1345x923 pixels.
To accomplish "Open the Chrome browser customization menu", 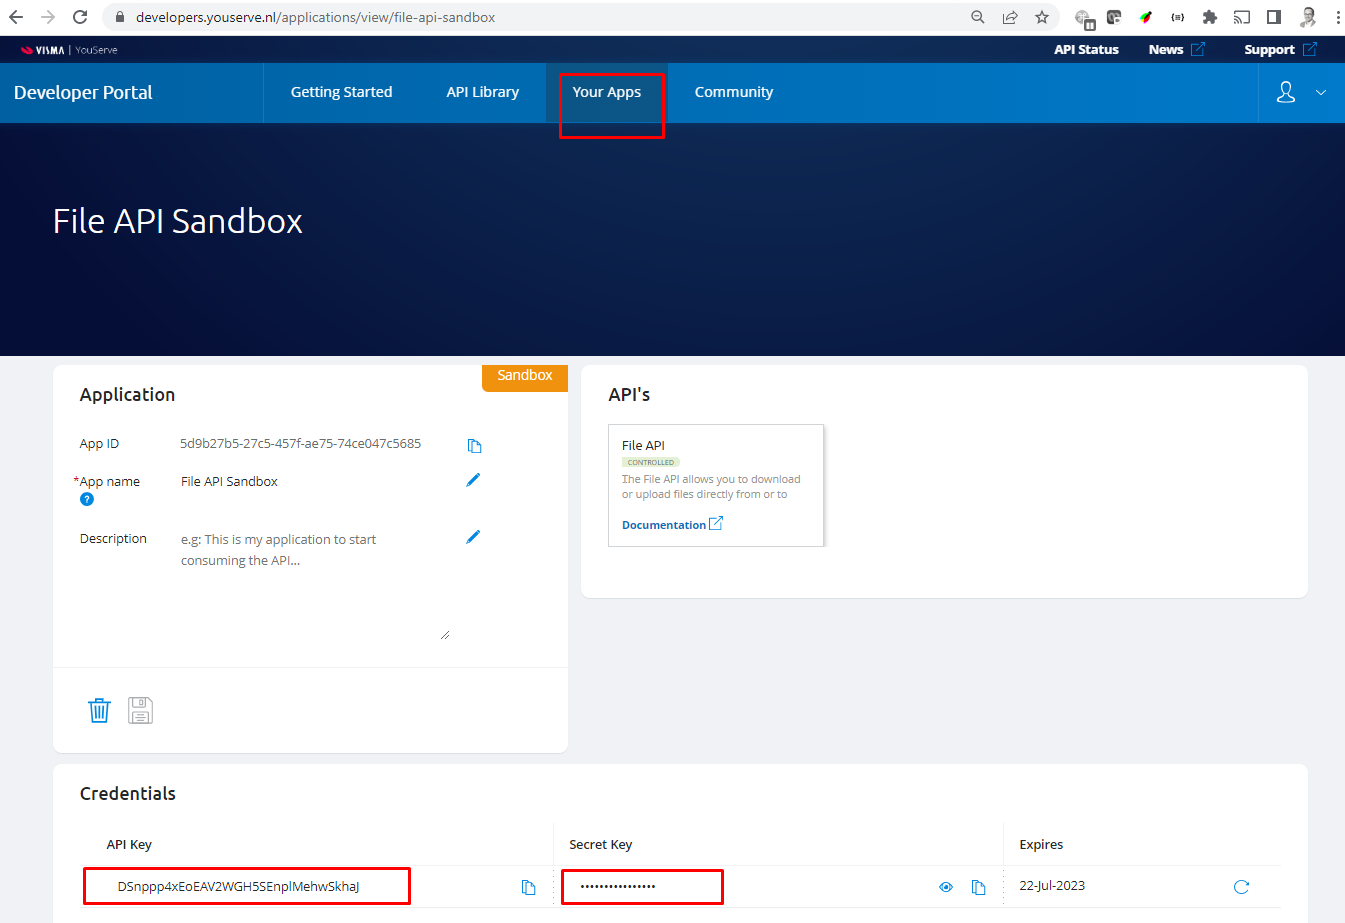I will click(x=1337, y=17).
